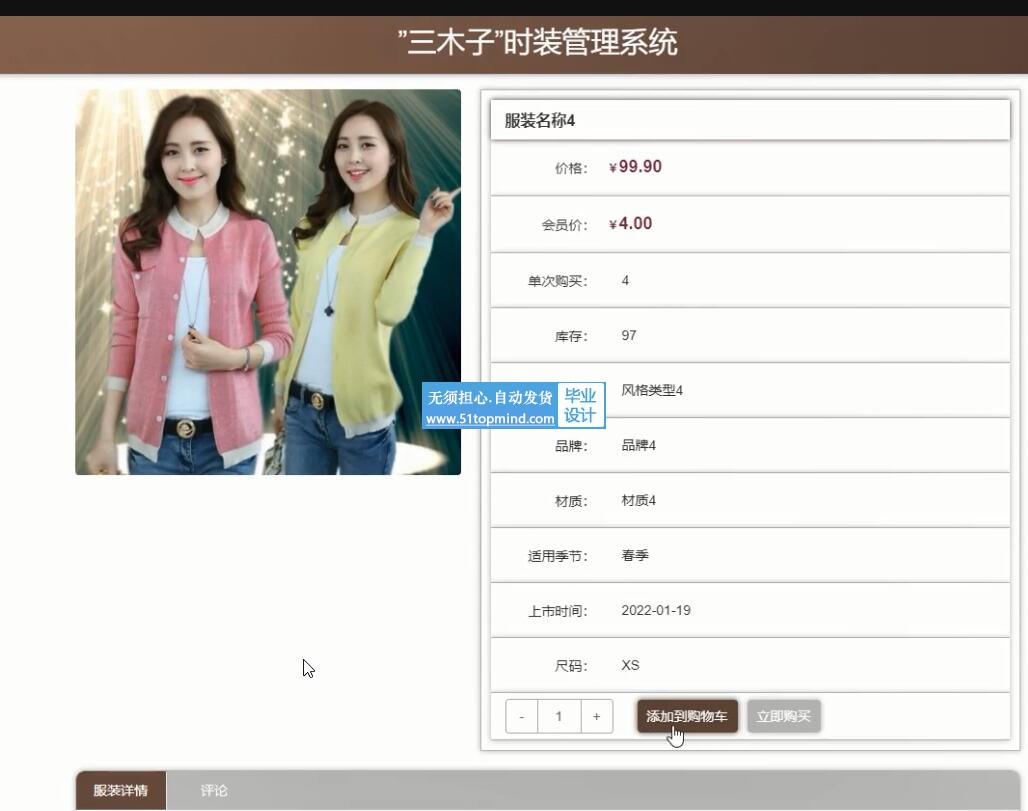This screenshot has height=811, width=1028.
Task: Click the 价格 label
Action: point(571,168)
